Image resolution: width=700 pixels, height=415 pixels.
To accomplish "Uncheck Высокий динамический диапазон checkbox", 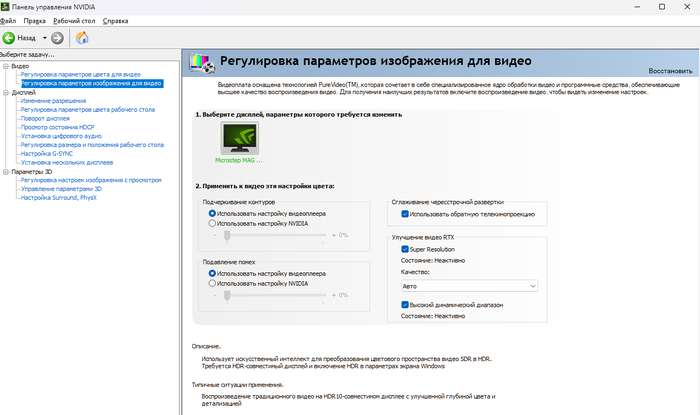I will coord(405,304).
